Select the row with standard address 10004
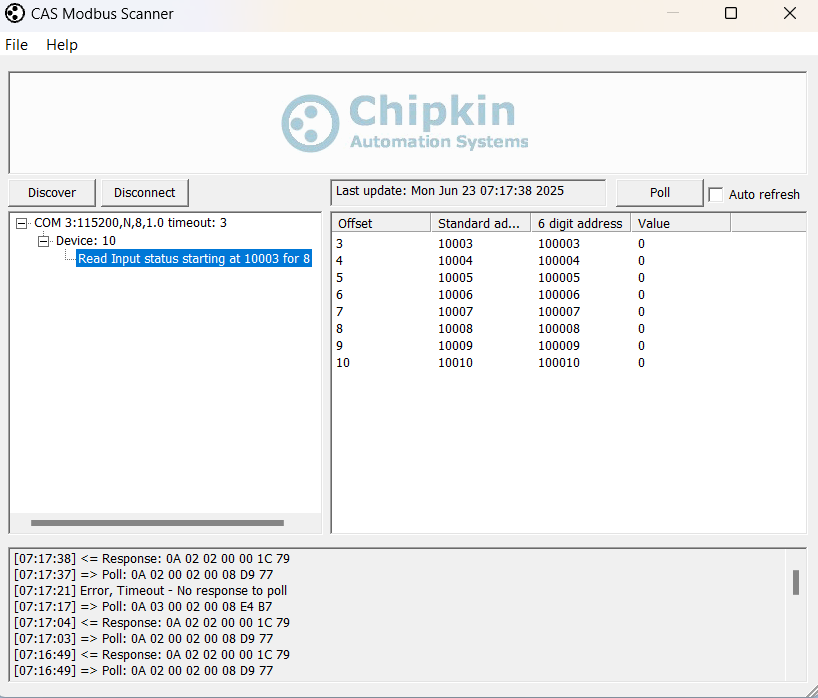 (569, 260)
